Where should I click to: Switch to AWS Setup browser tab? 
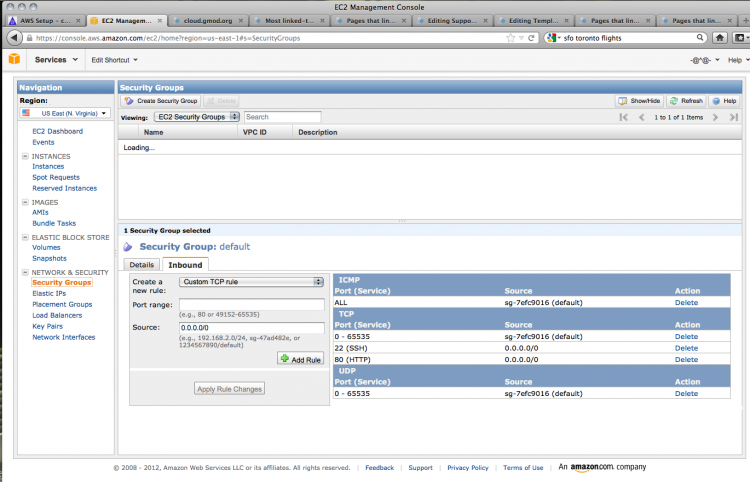(x=45, y=21)
